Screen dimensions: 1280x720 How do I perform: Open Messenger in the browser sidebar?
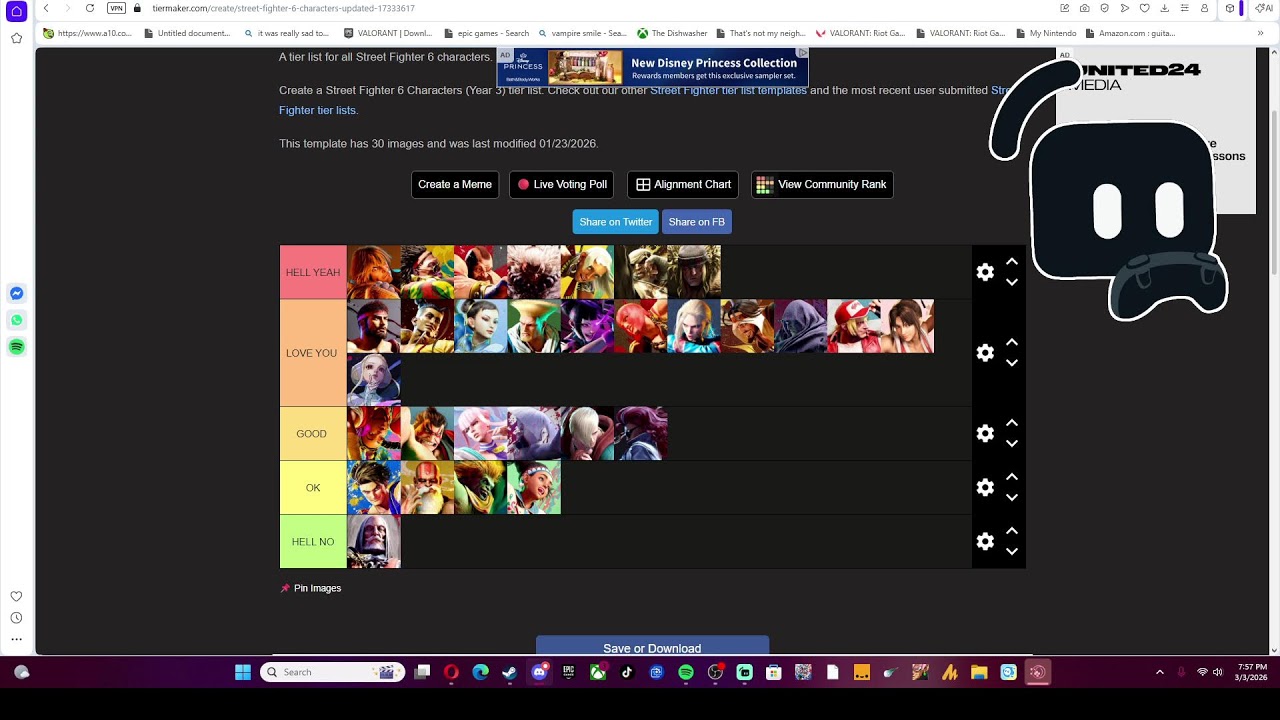point(16,293)
